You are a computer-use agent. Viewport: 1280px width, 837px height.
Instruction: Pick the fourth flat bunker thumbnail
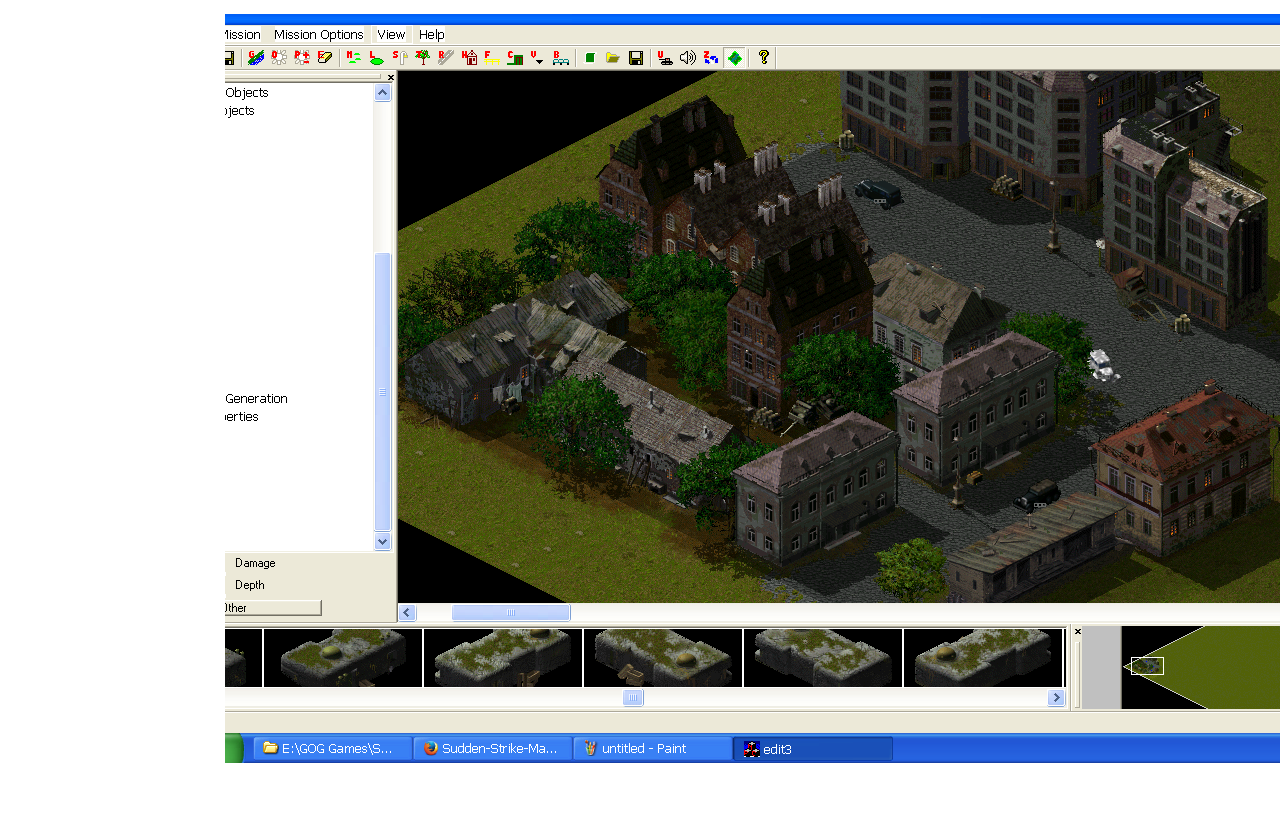(x=823, y=658)
